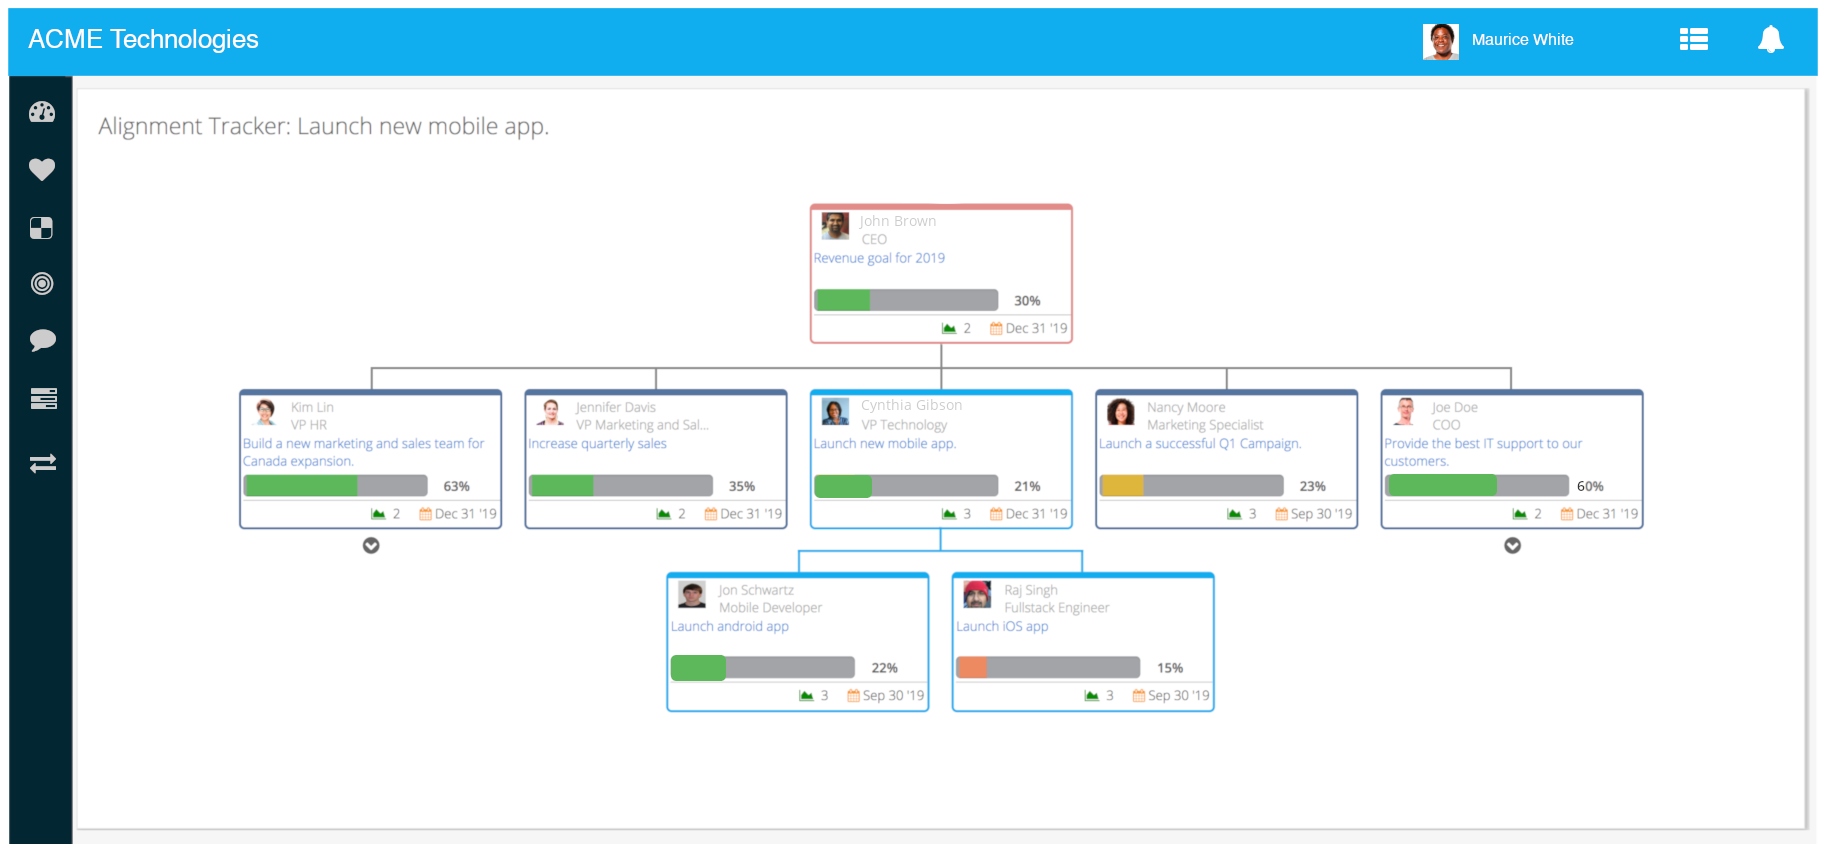1832x844 pixels.
Task: Click key results chart icon on Nancy Moore's card
Action: point(1234,514)
